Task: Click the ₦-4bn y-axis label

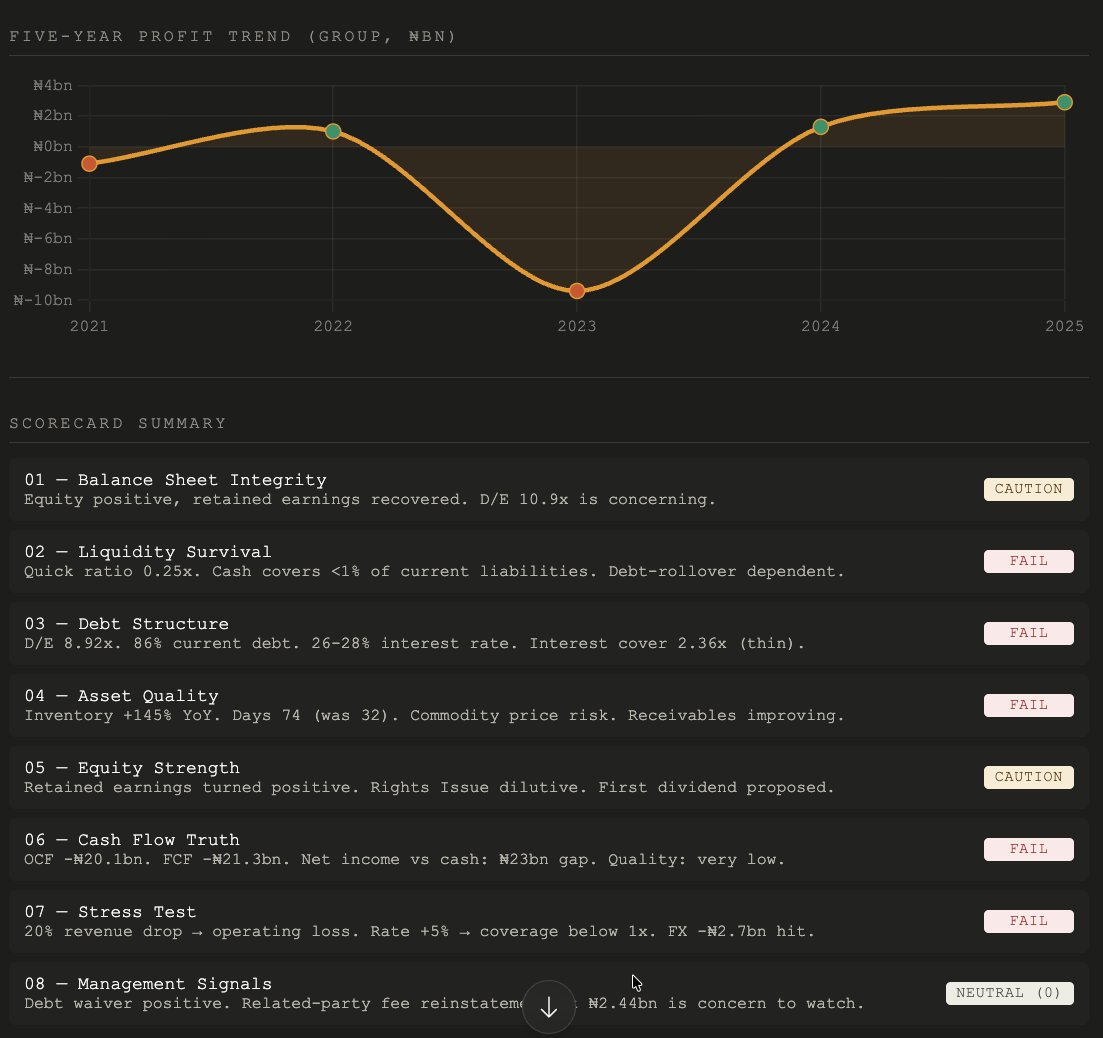Action: (48, 208)
